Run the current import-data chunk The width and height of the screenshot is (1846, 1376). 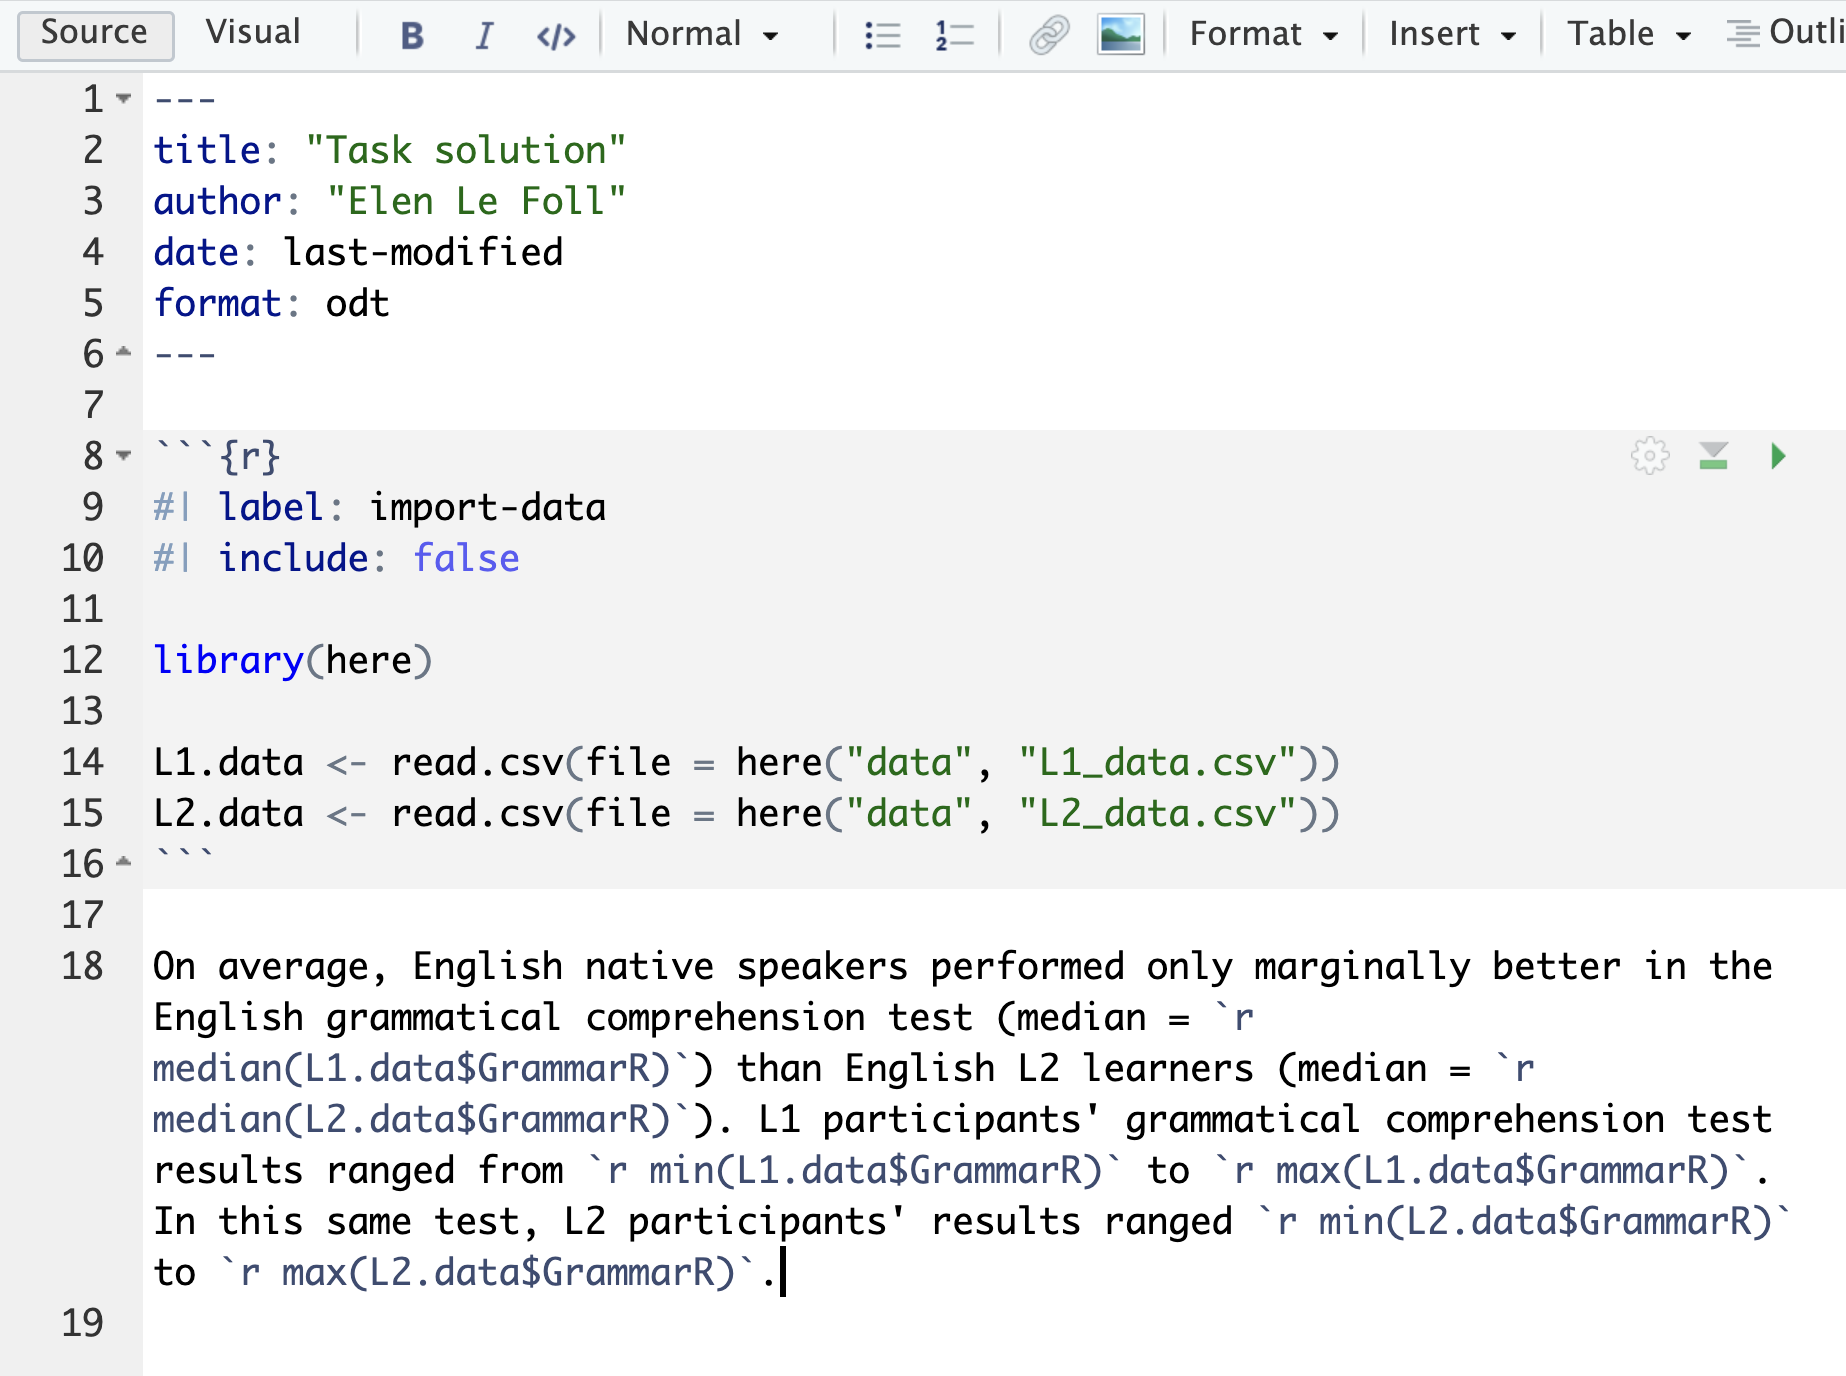tap(1777, 456)
